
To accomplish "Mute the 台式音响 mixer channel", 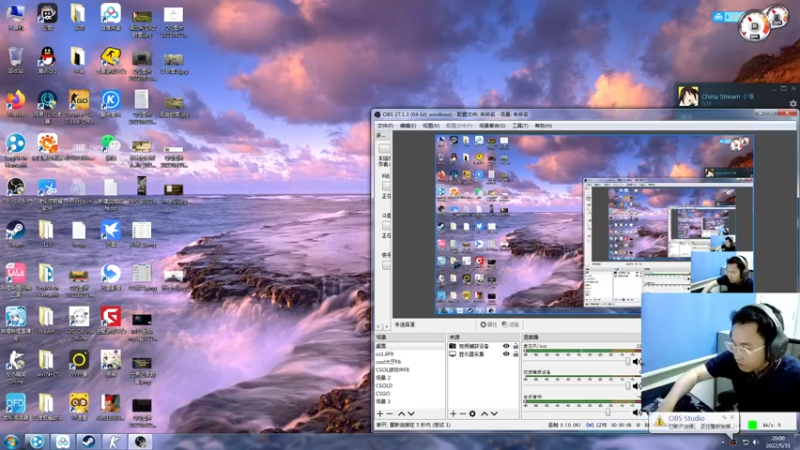I will click(636, 412).
